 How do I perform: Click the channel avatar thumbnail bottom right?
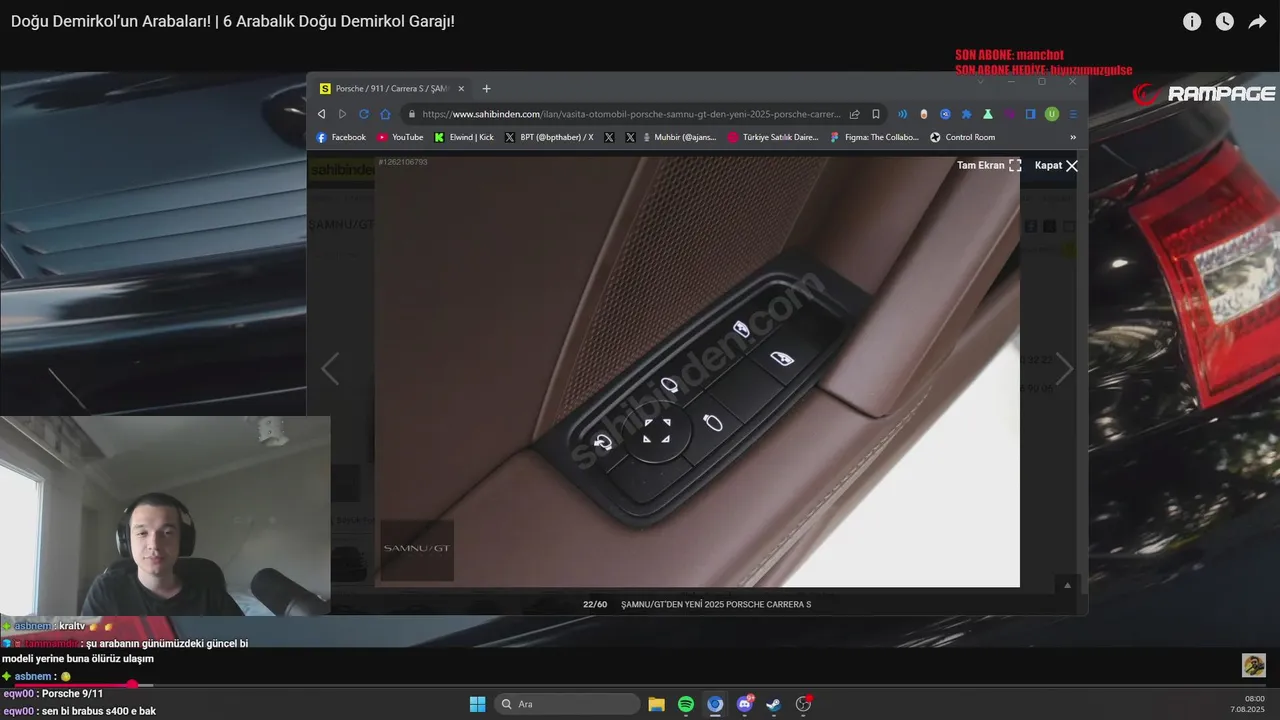1254,665
